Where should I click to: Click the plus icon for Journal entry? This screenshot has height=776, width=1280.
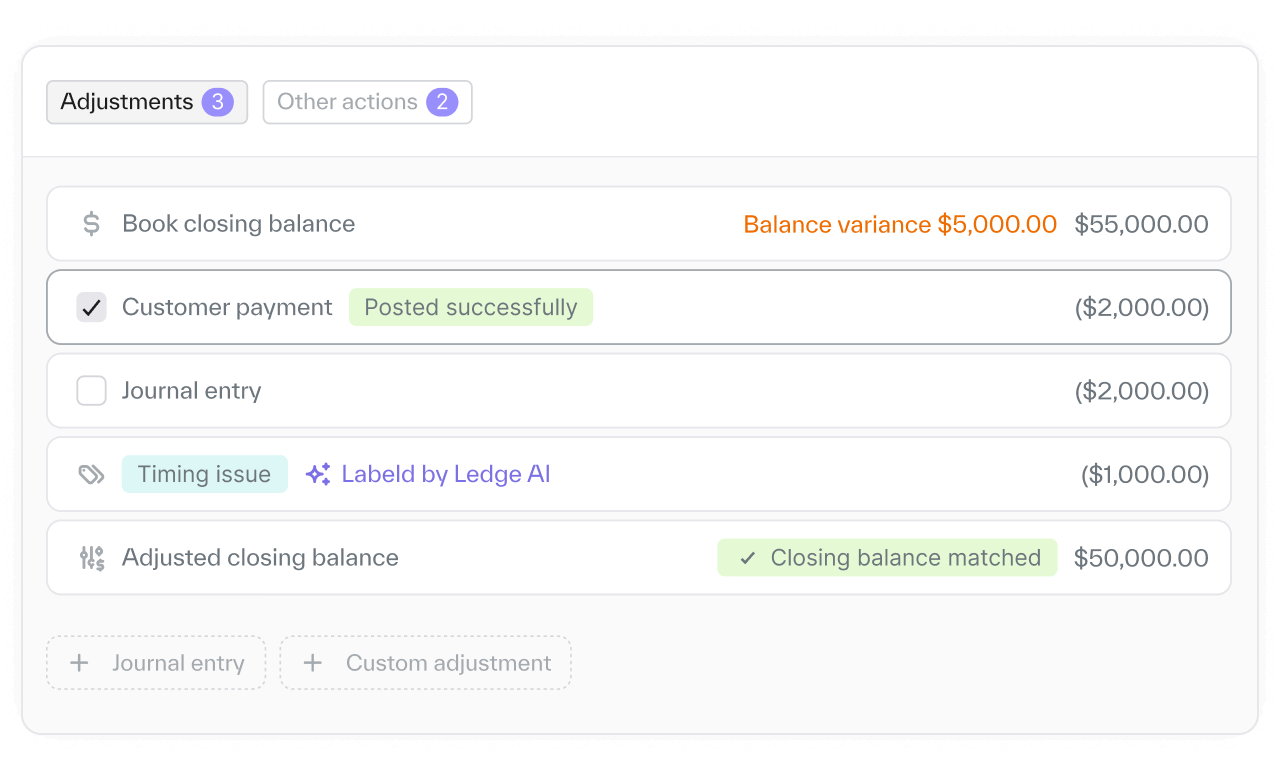click(79, 663)
